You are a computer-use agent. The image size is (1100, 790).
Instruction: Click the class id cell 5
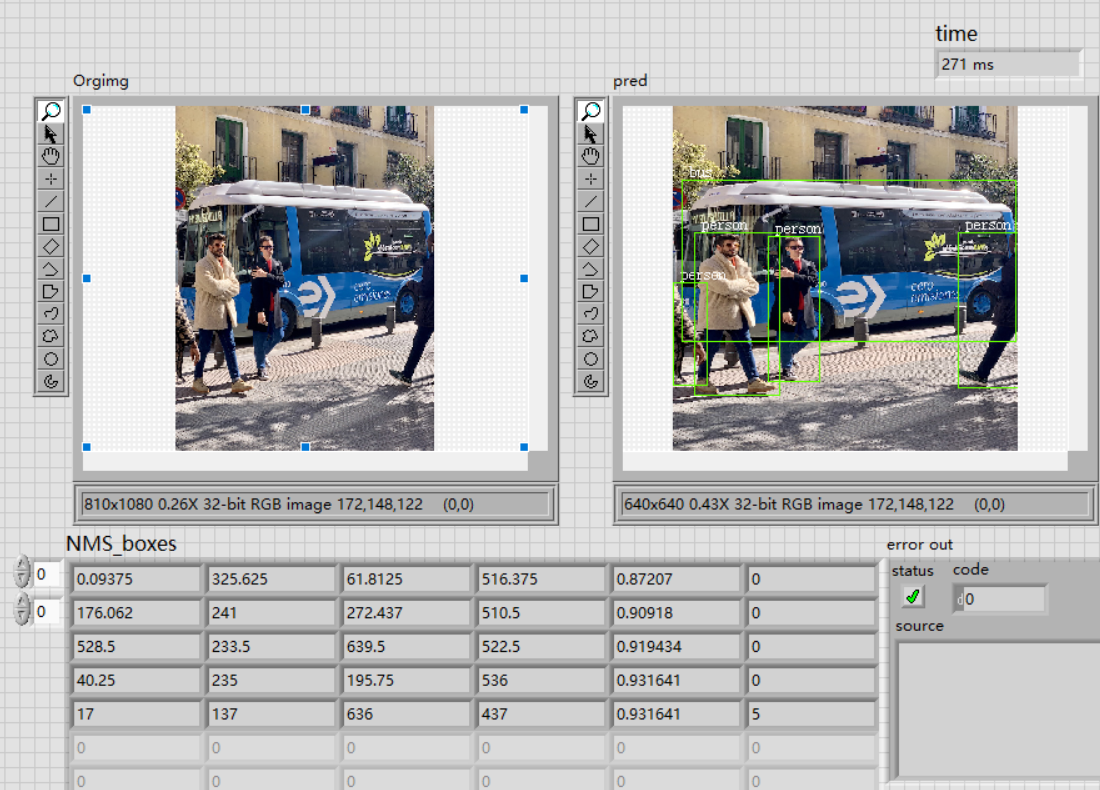click(812, 714)
